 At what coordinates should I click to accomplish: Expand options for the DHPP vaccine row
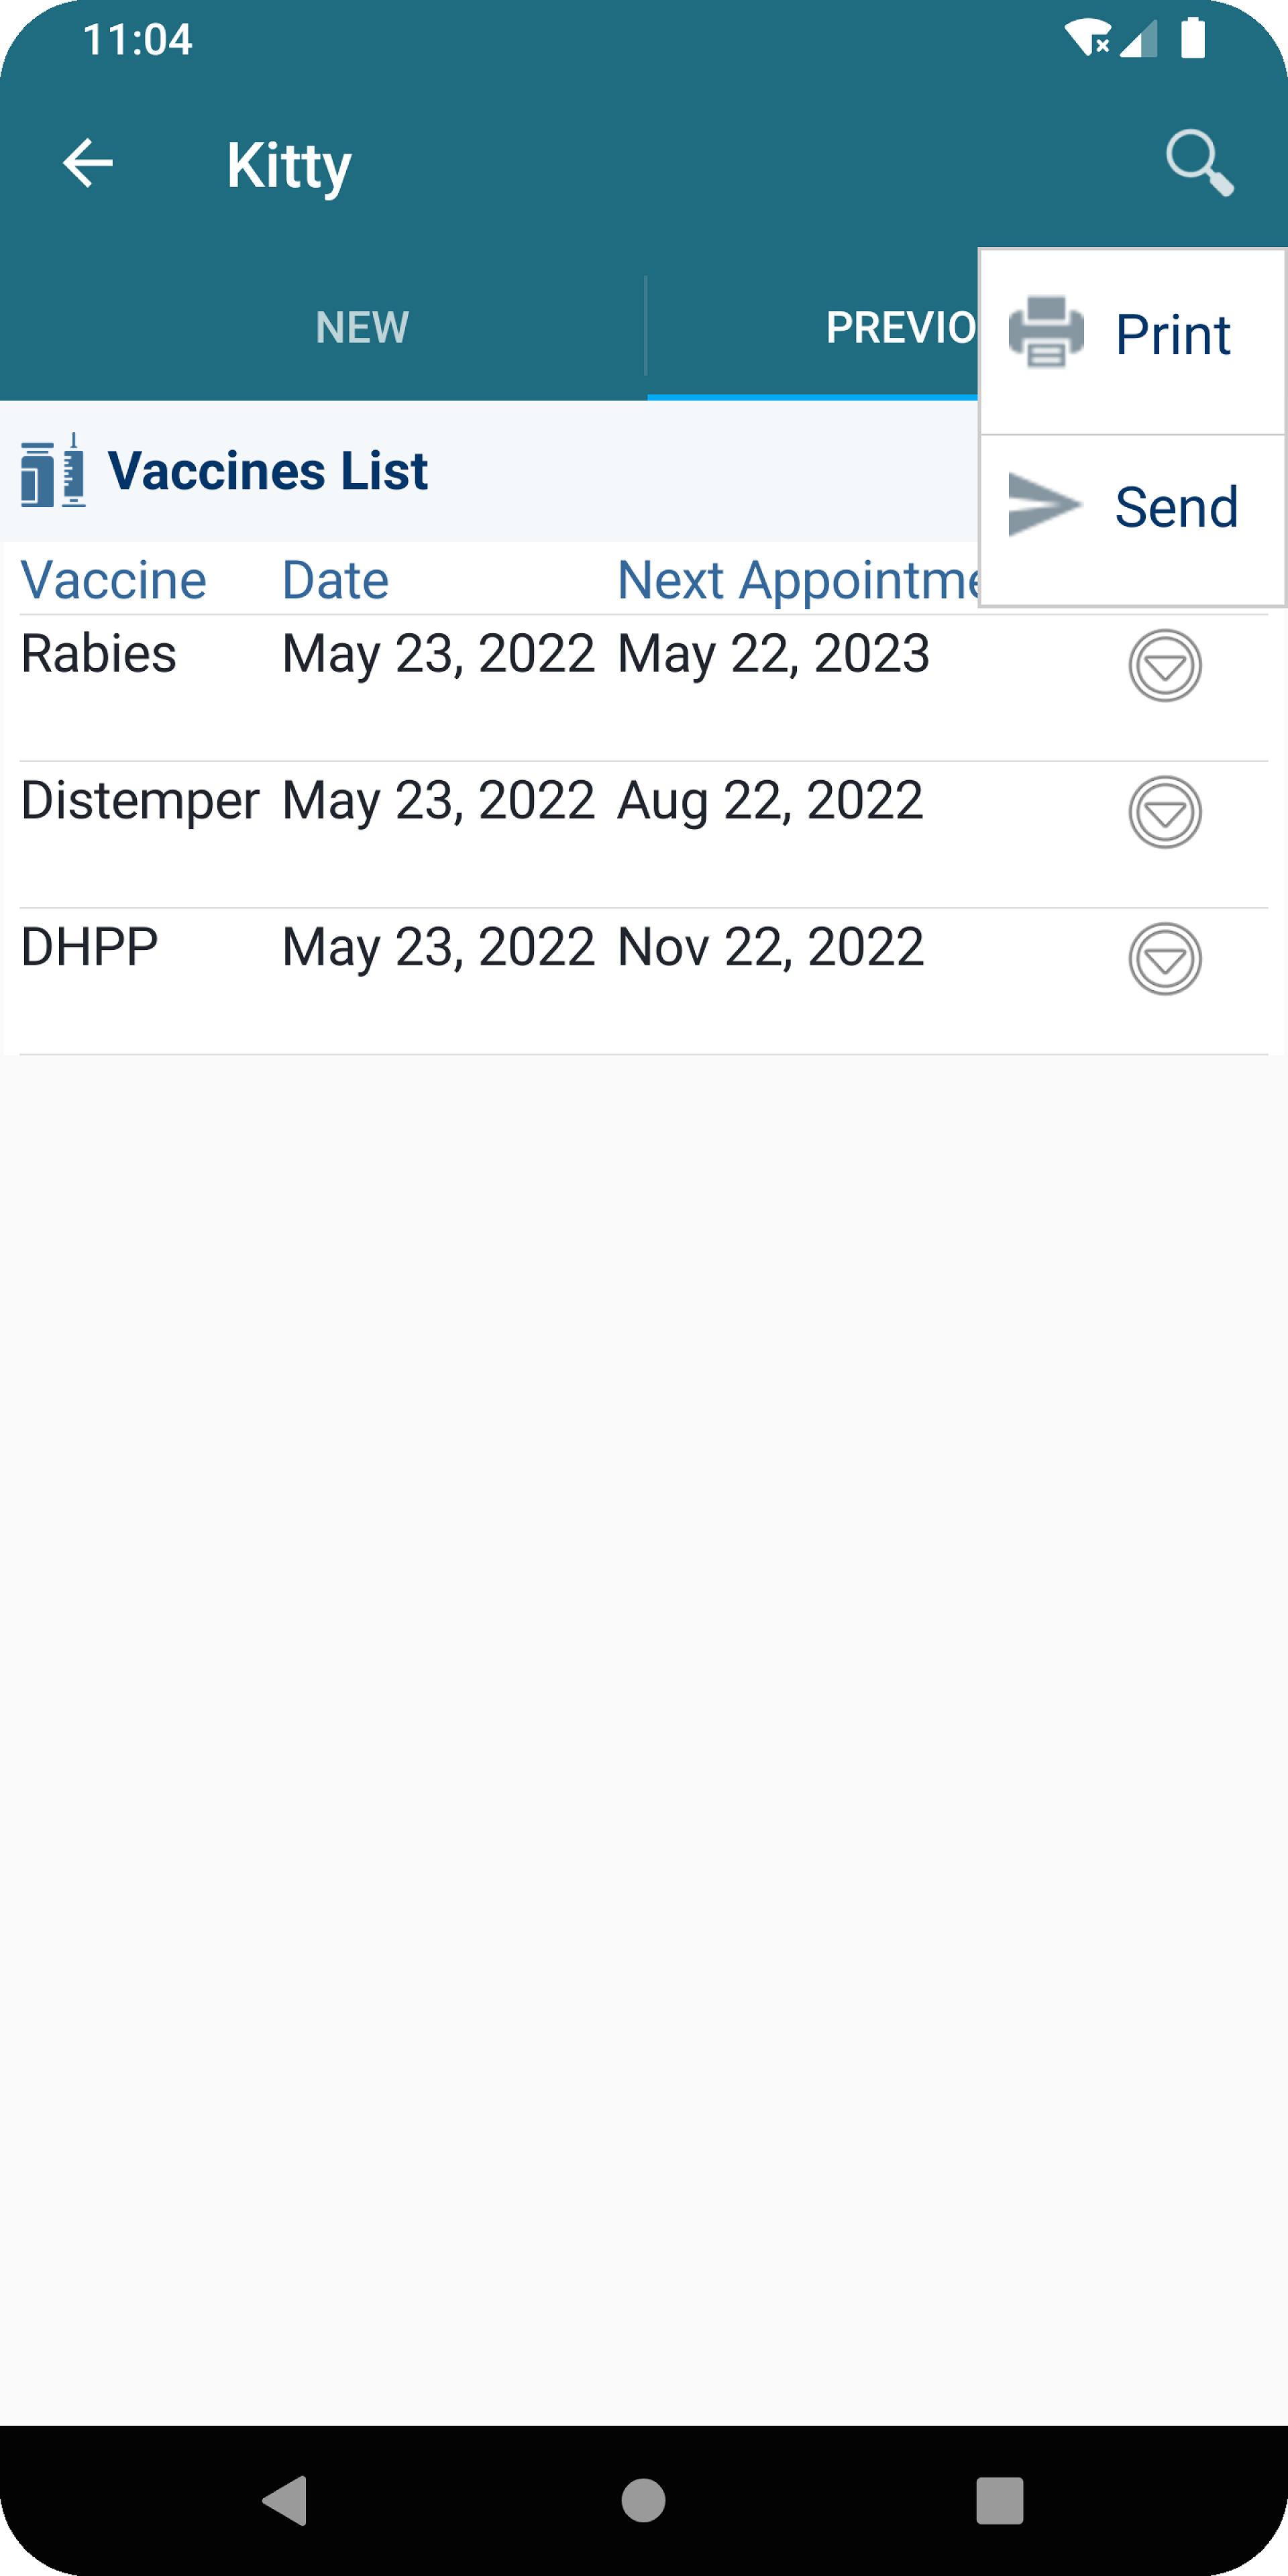[x=1165, y=959]
